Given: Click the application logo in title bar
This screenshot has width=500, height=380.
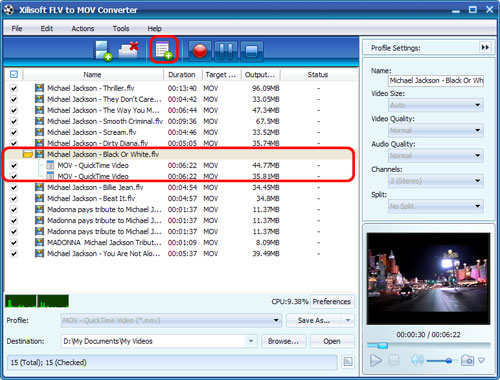Looking at the screenshot, I should point(9,10).
